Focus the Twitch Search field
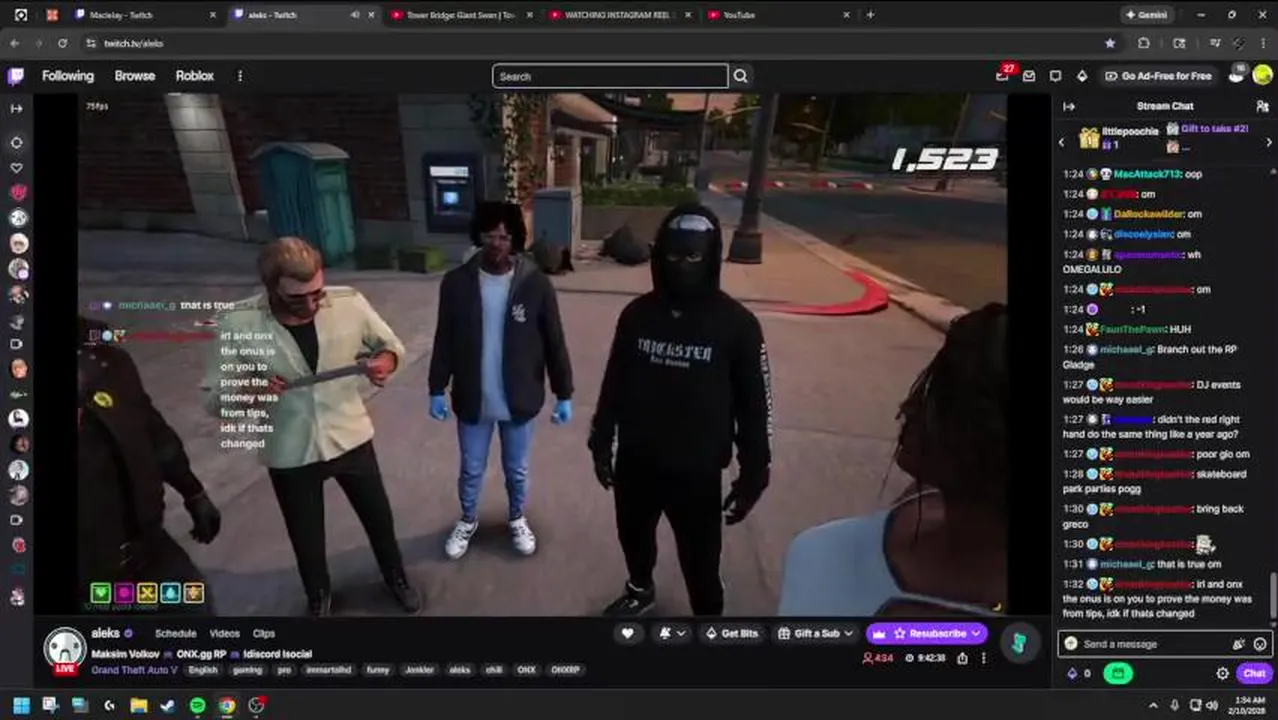The image size is (1278, 720). (x=610, y=76)
